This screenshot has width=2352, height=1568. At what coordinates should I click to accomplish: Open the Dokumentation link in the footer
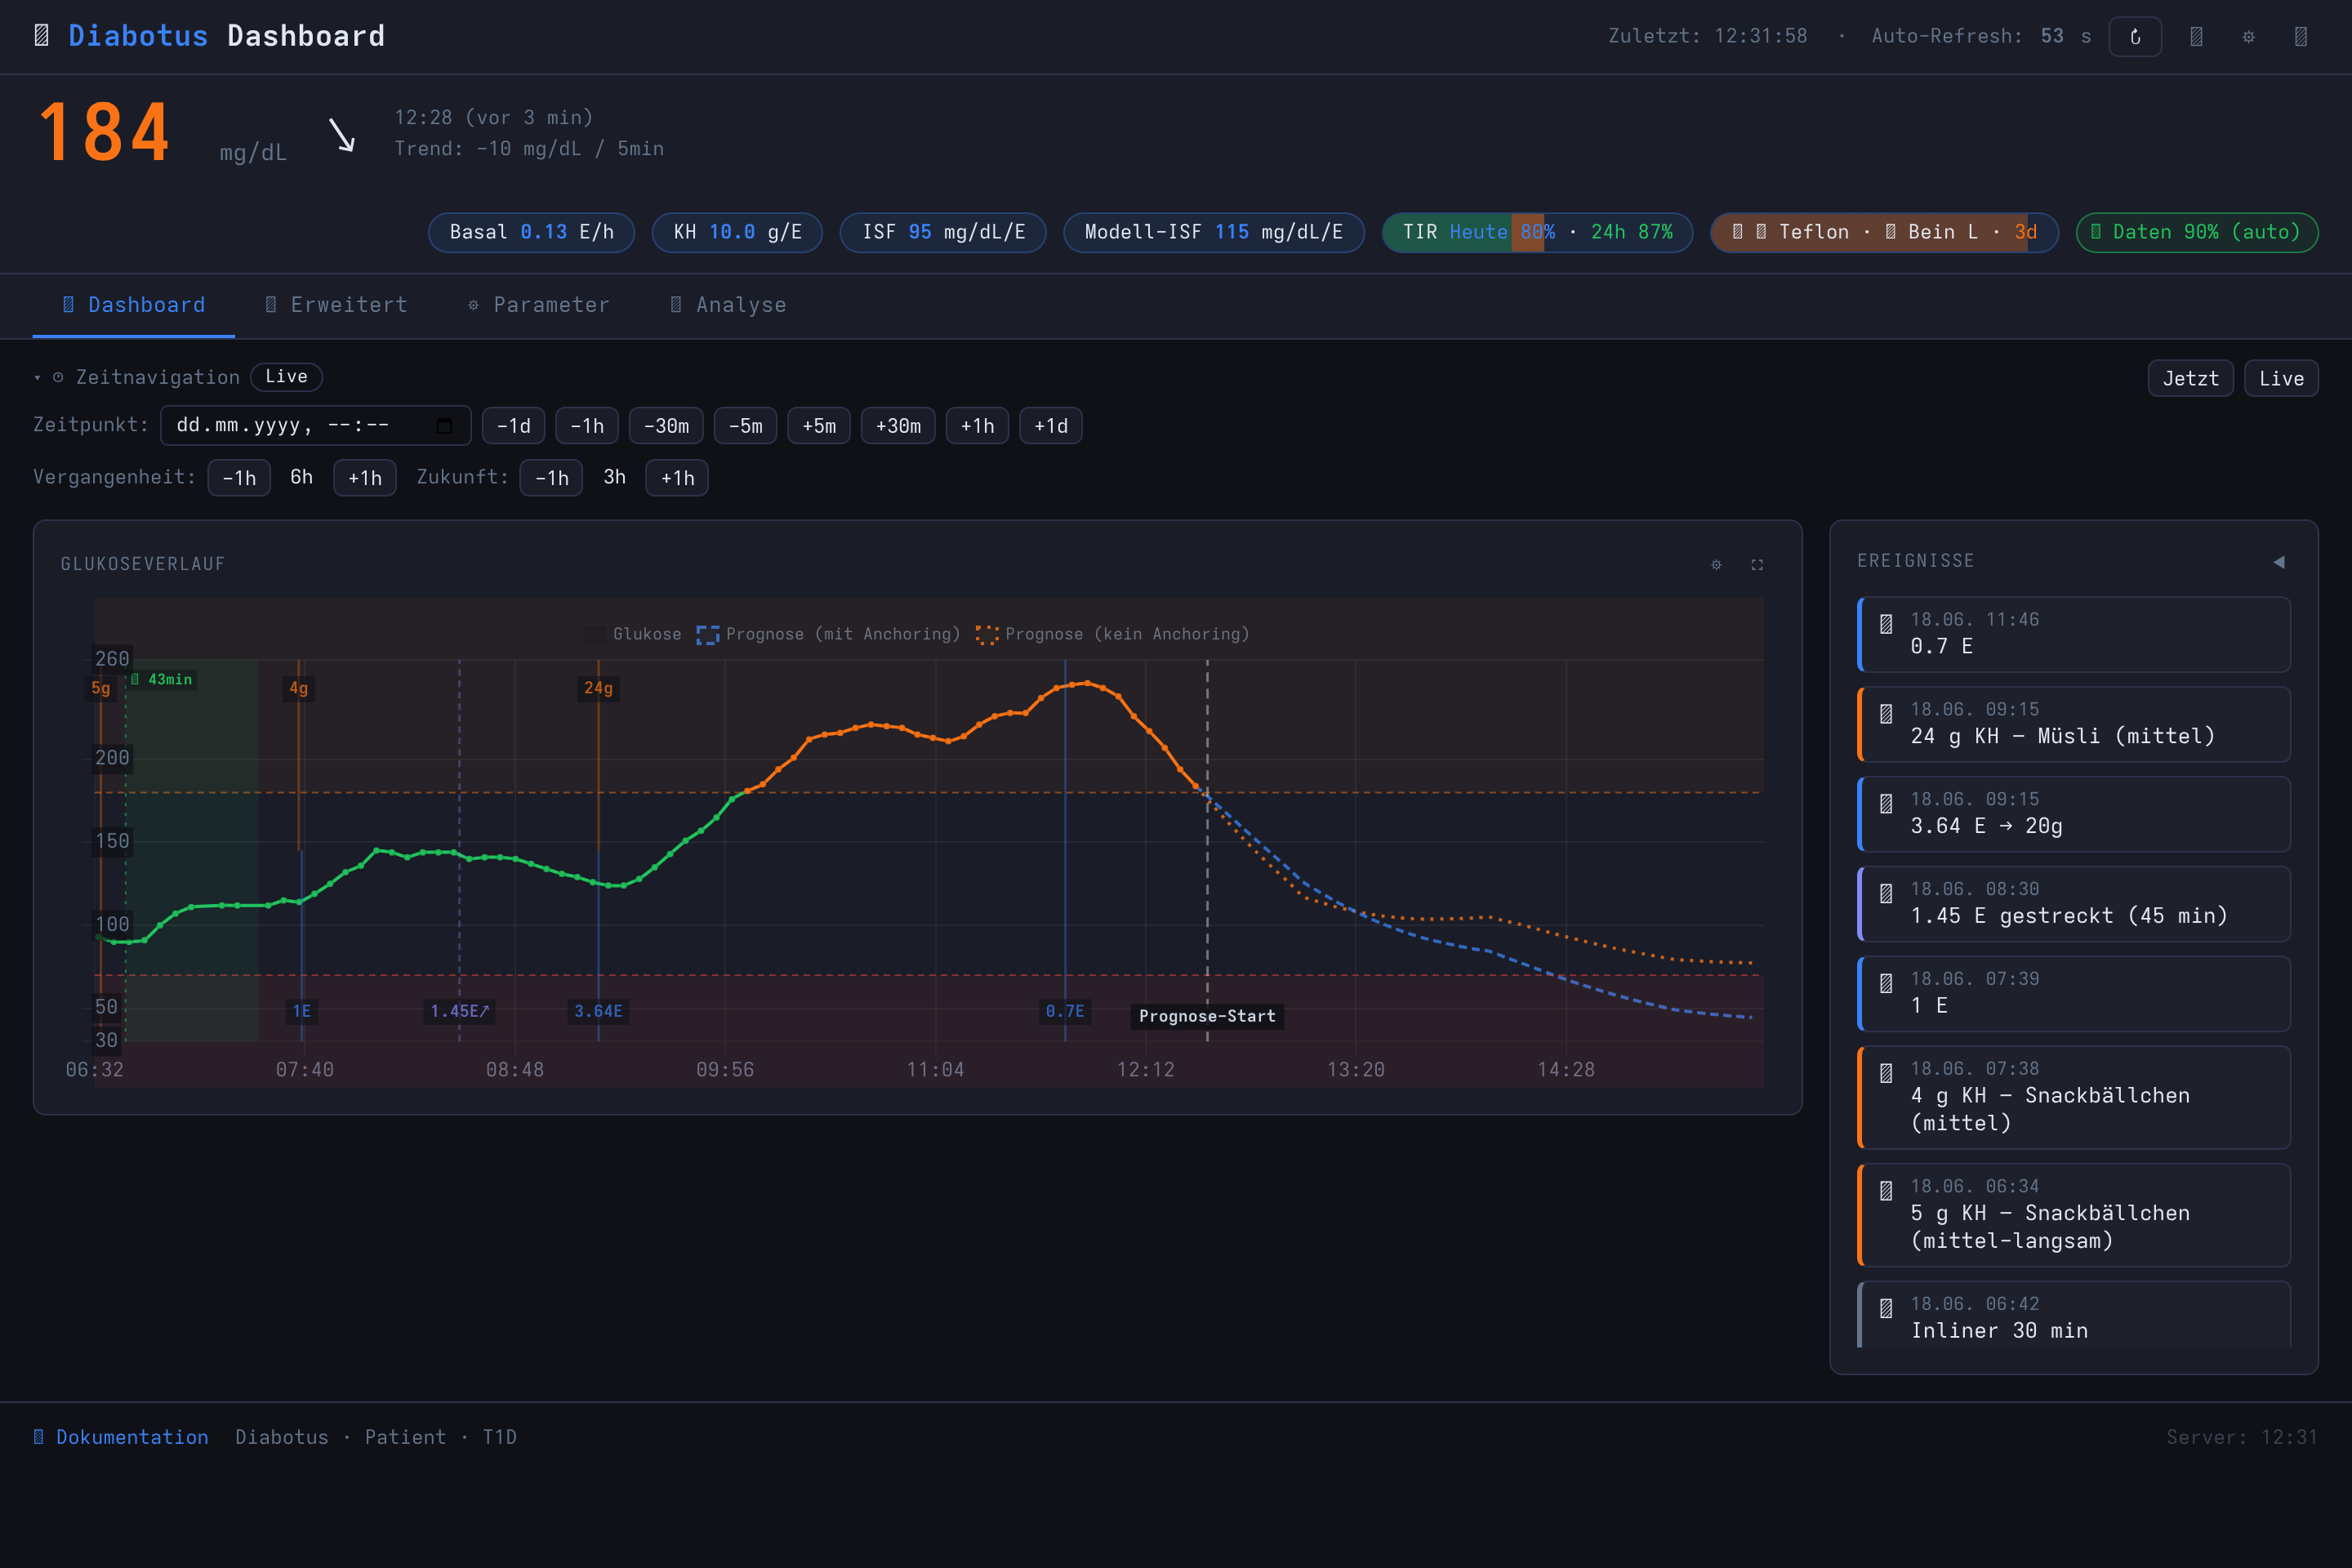(x=121, y=1437)
